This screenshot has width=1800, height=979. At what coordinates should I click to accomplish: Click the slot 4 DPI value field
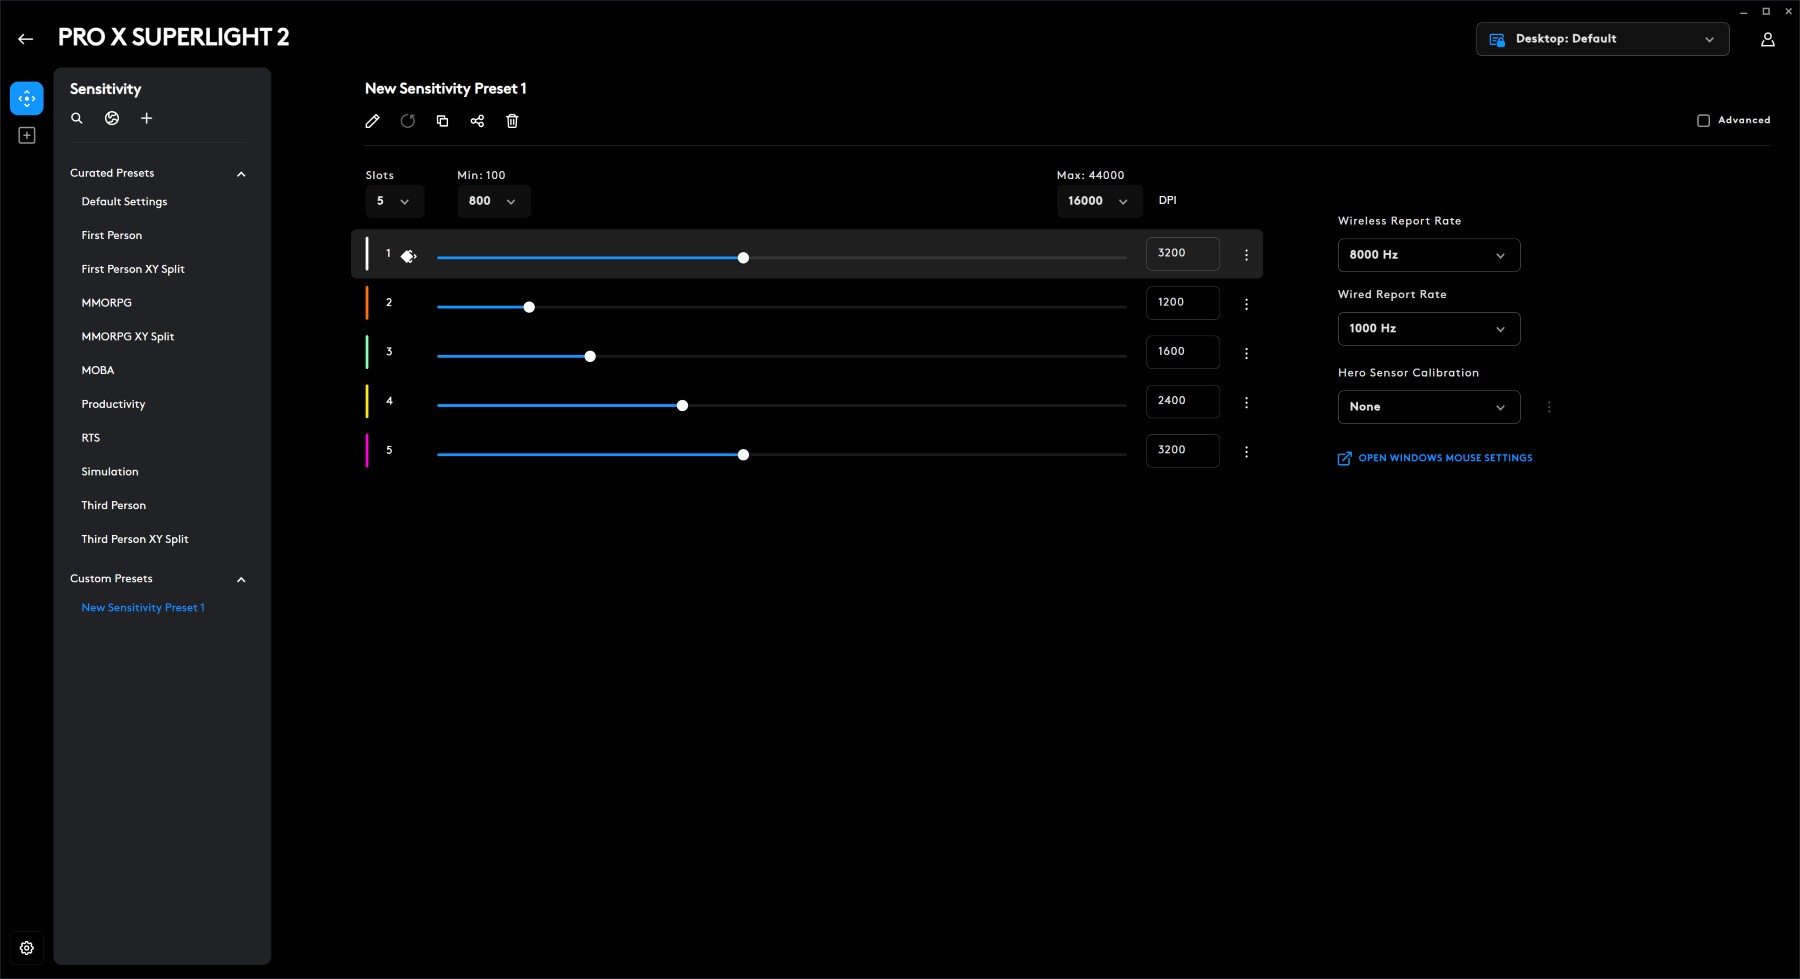tap(1182, 401)
